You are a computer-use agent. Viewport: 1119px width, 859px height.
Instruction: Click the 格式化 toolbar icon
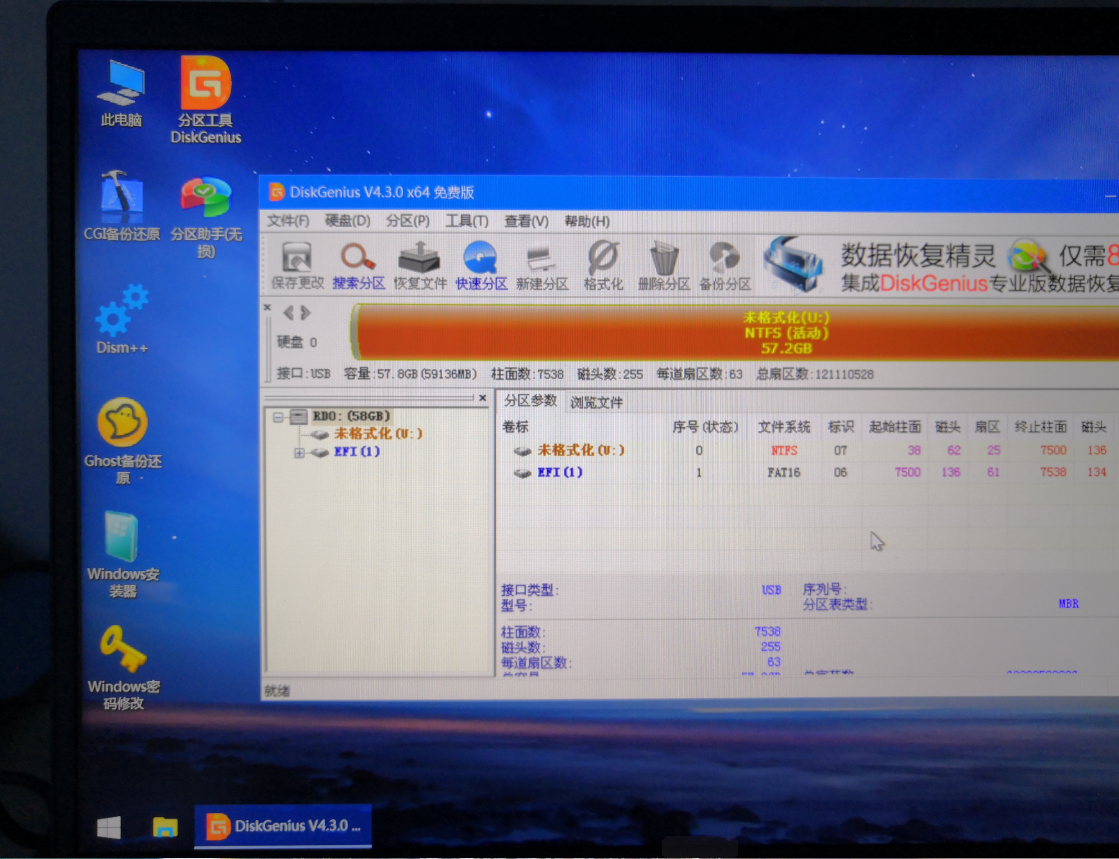click(603, 265)
